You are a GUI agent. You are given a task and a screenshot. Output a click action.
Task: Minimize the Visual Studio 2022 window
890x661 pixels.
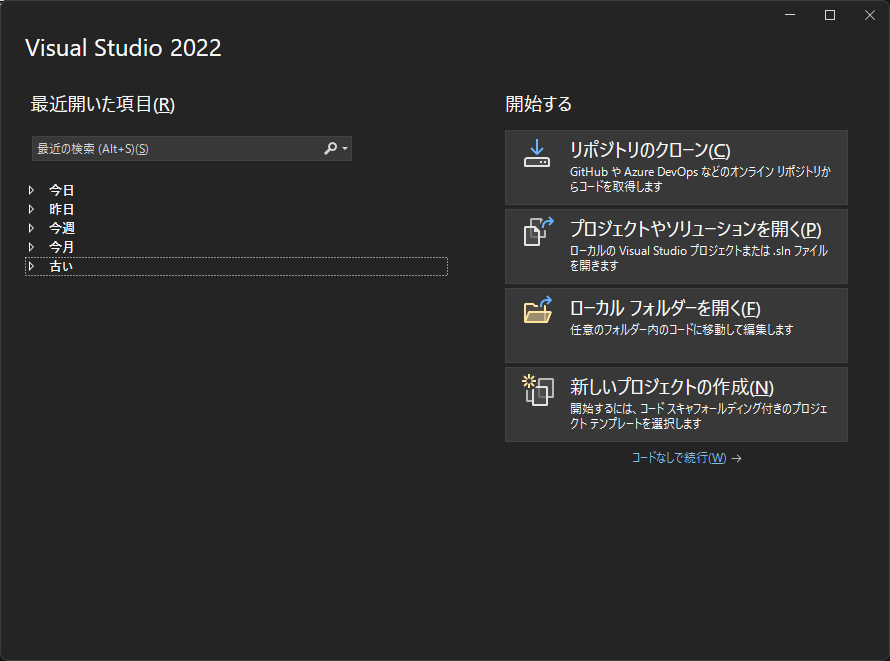(791, 15)
